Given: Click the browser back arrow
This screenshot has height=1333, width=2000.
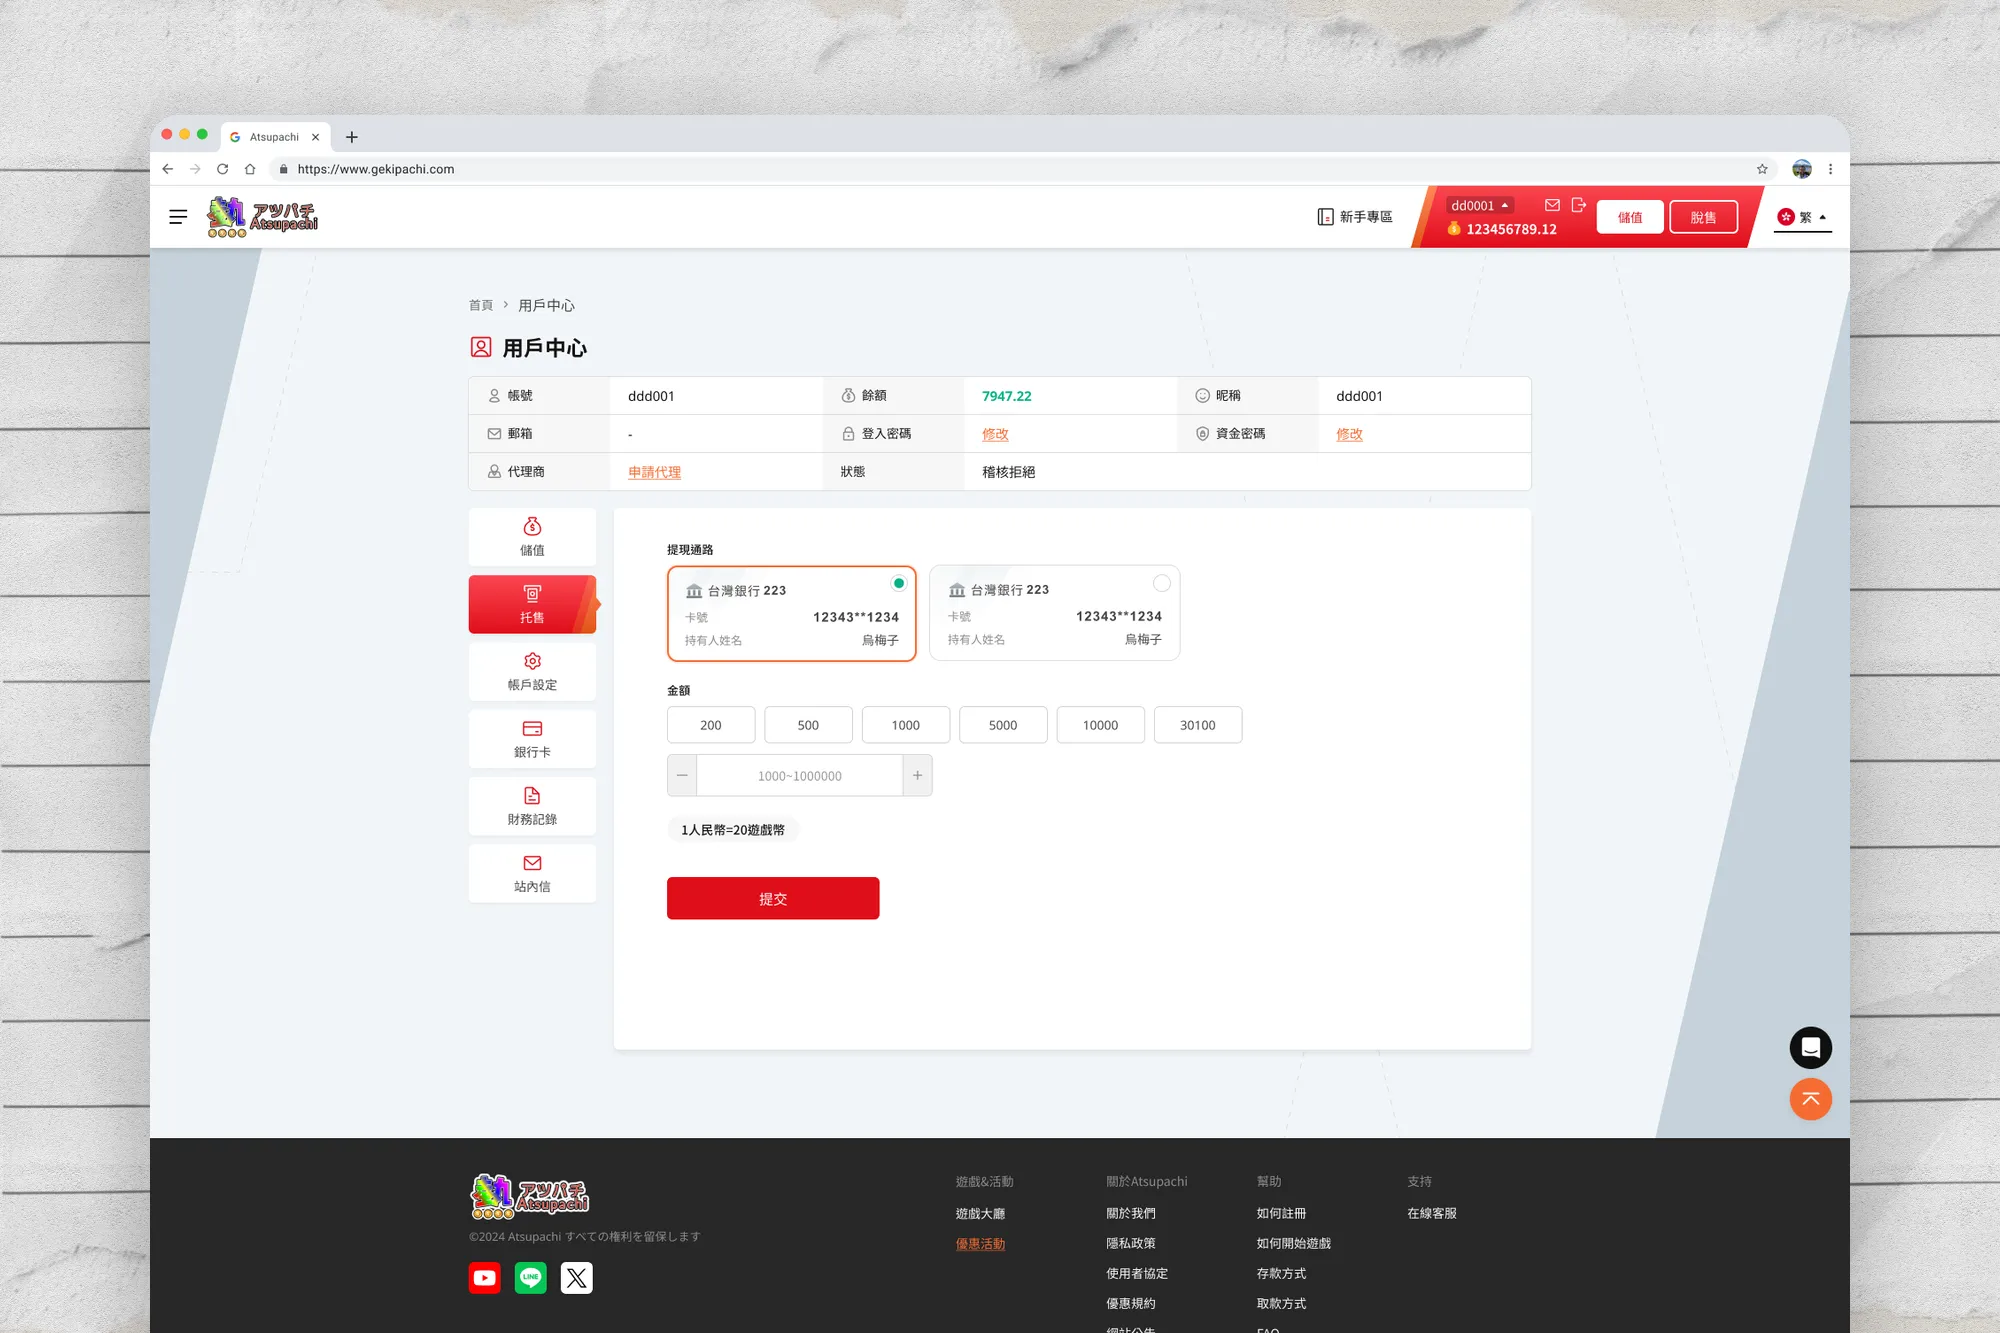Looking at the screenshot, I should [168, 169].
